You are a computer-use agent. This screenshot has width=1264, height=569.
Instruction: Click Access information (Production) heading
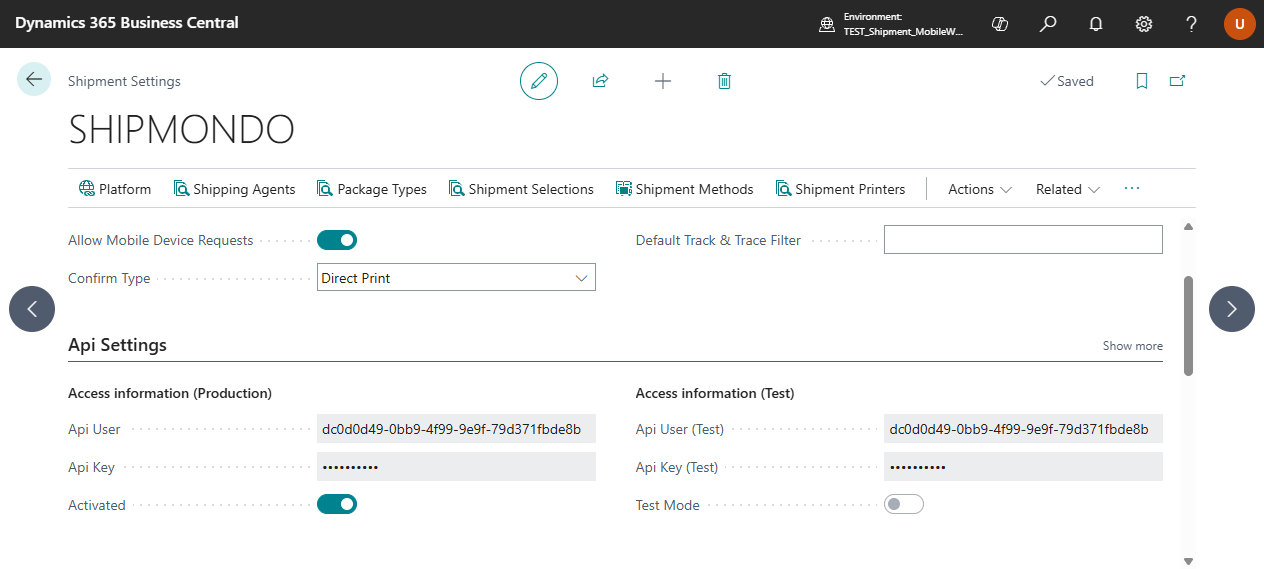click(x=170, y=393)
